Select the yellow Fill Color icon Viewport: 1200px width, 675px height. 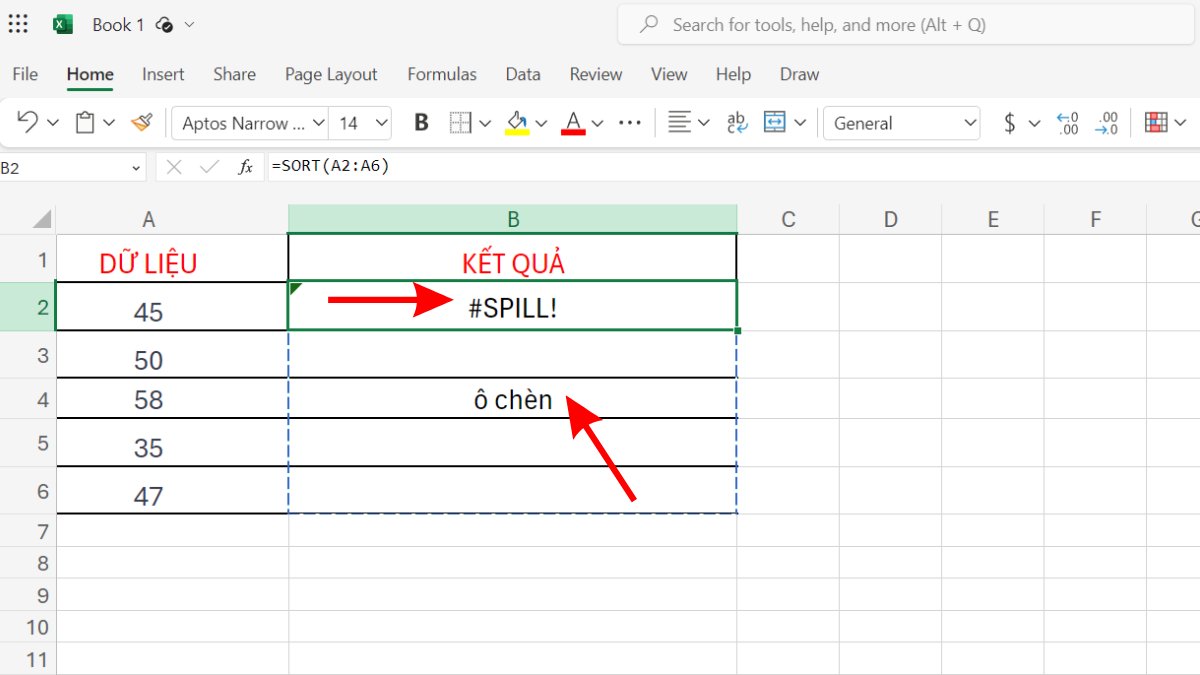[519, 122]
